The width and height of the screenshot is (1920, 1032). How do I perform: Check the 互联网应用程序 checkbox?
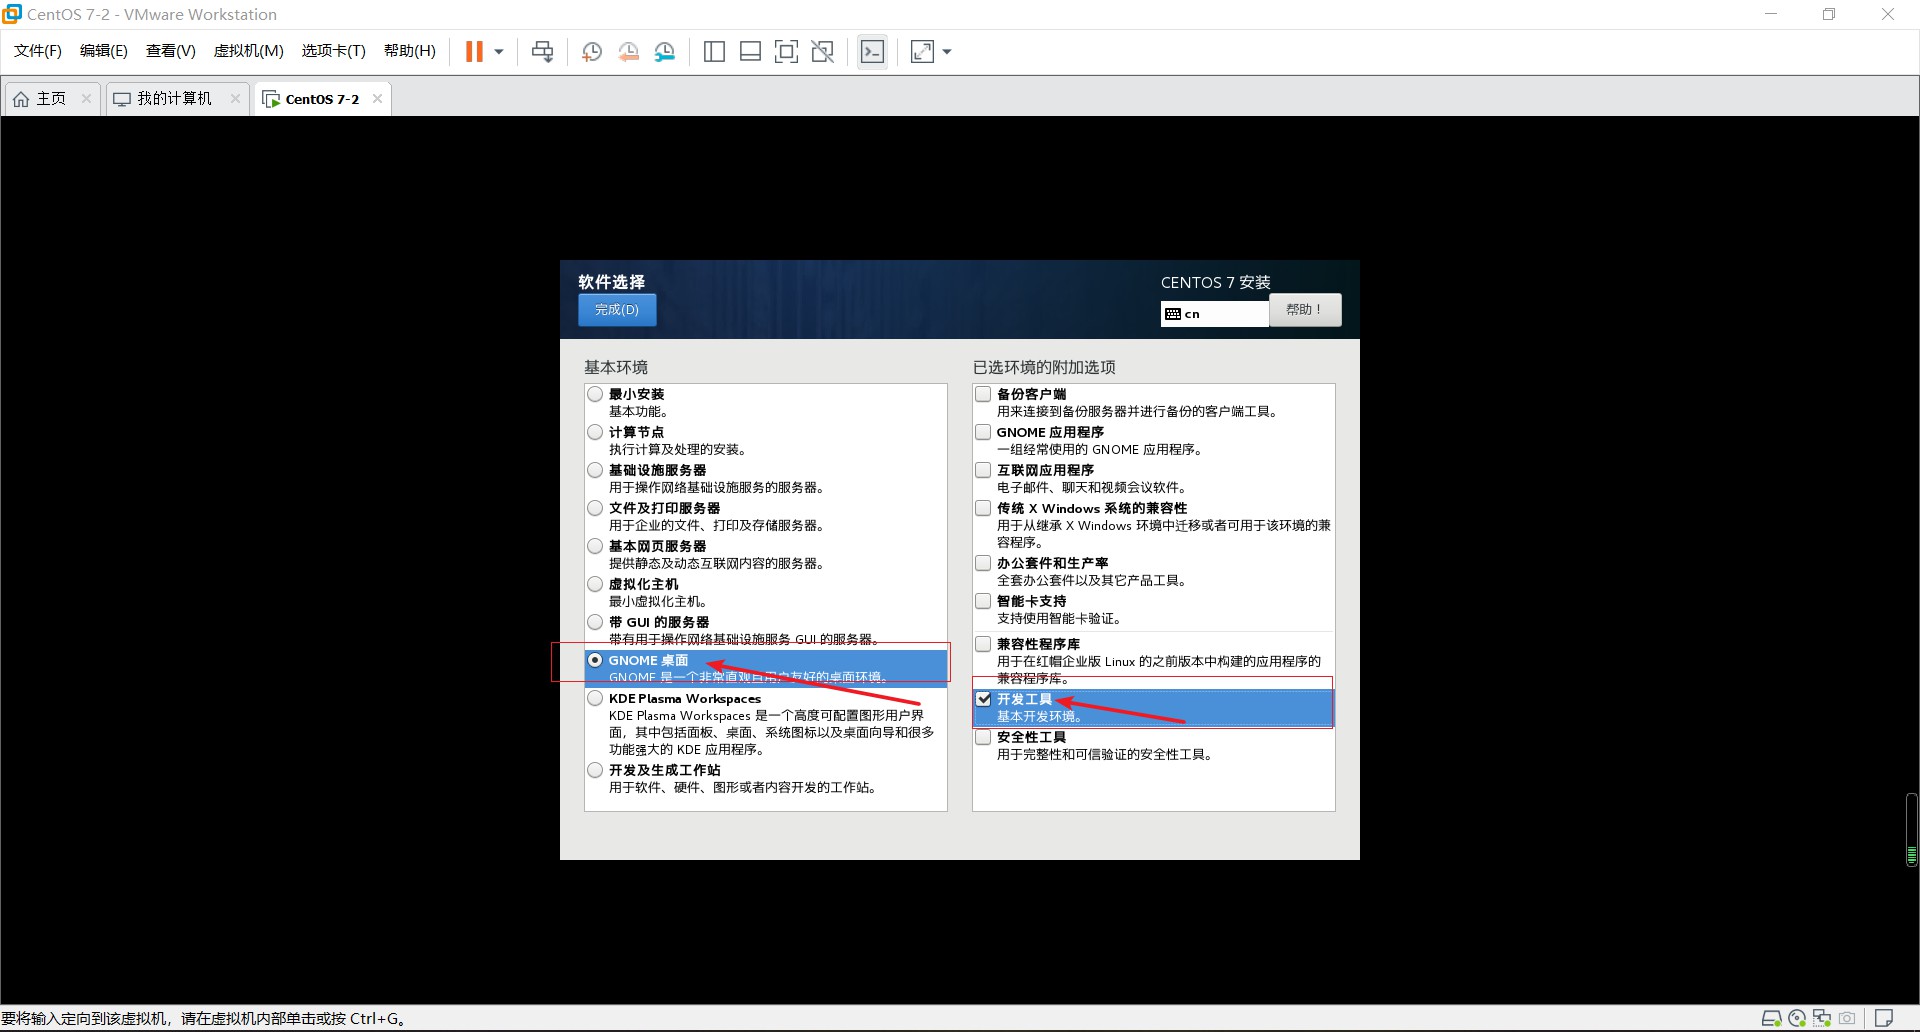click(983, 470)
